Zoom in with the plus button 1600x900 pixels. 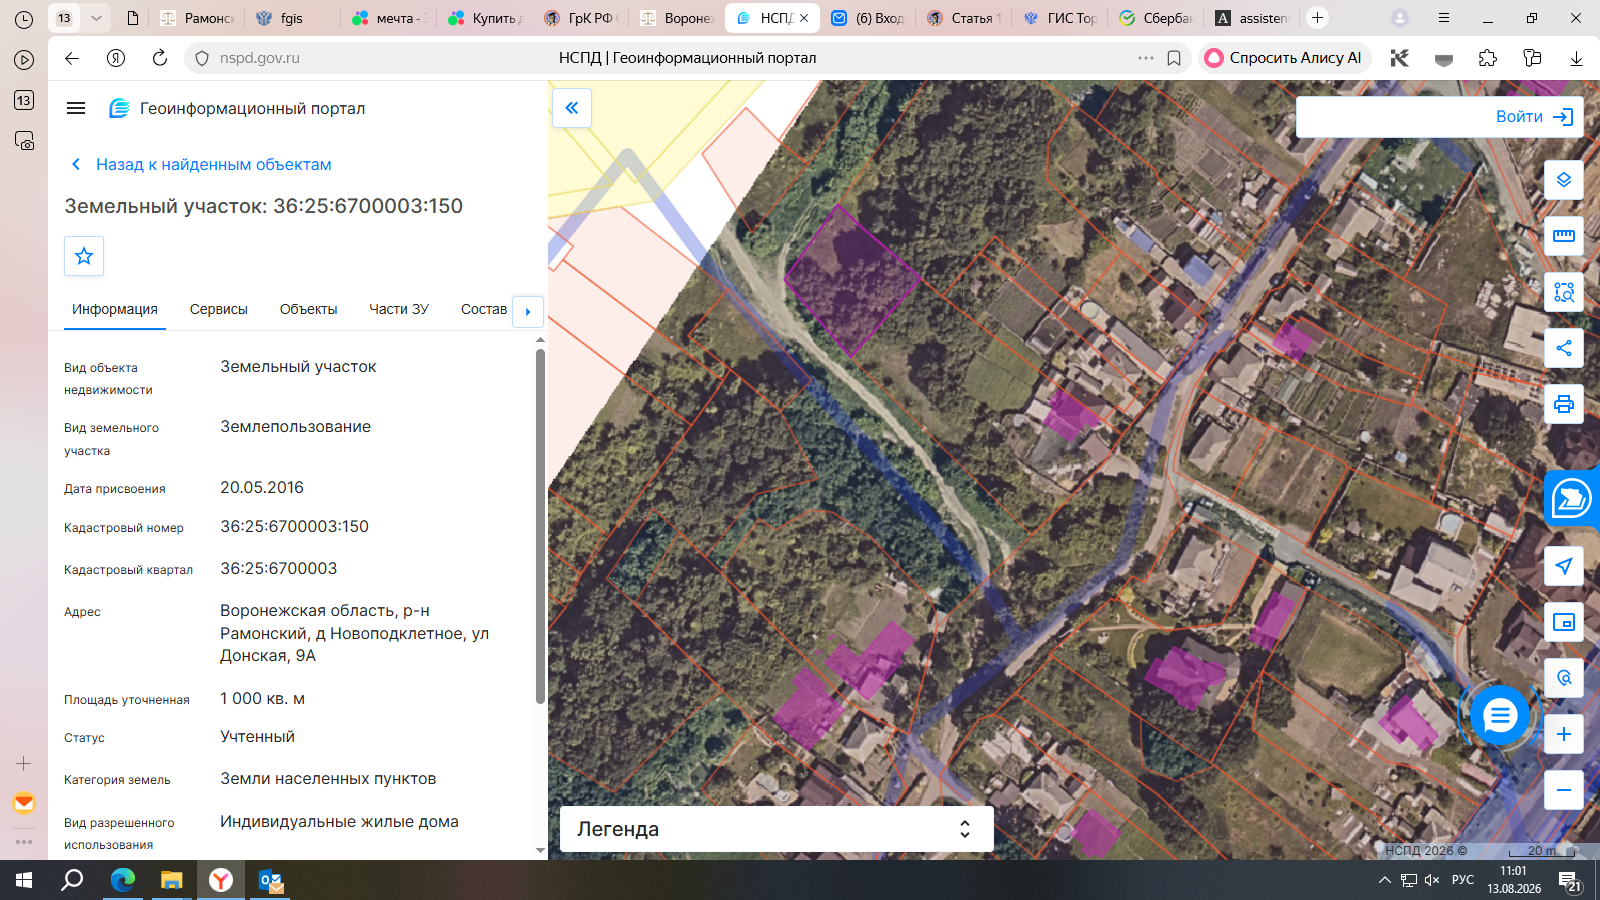click(1564, 734)
